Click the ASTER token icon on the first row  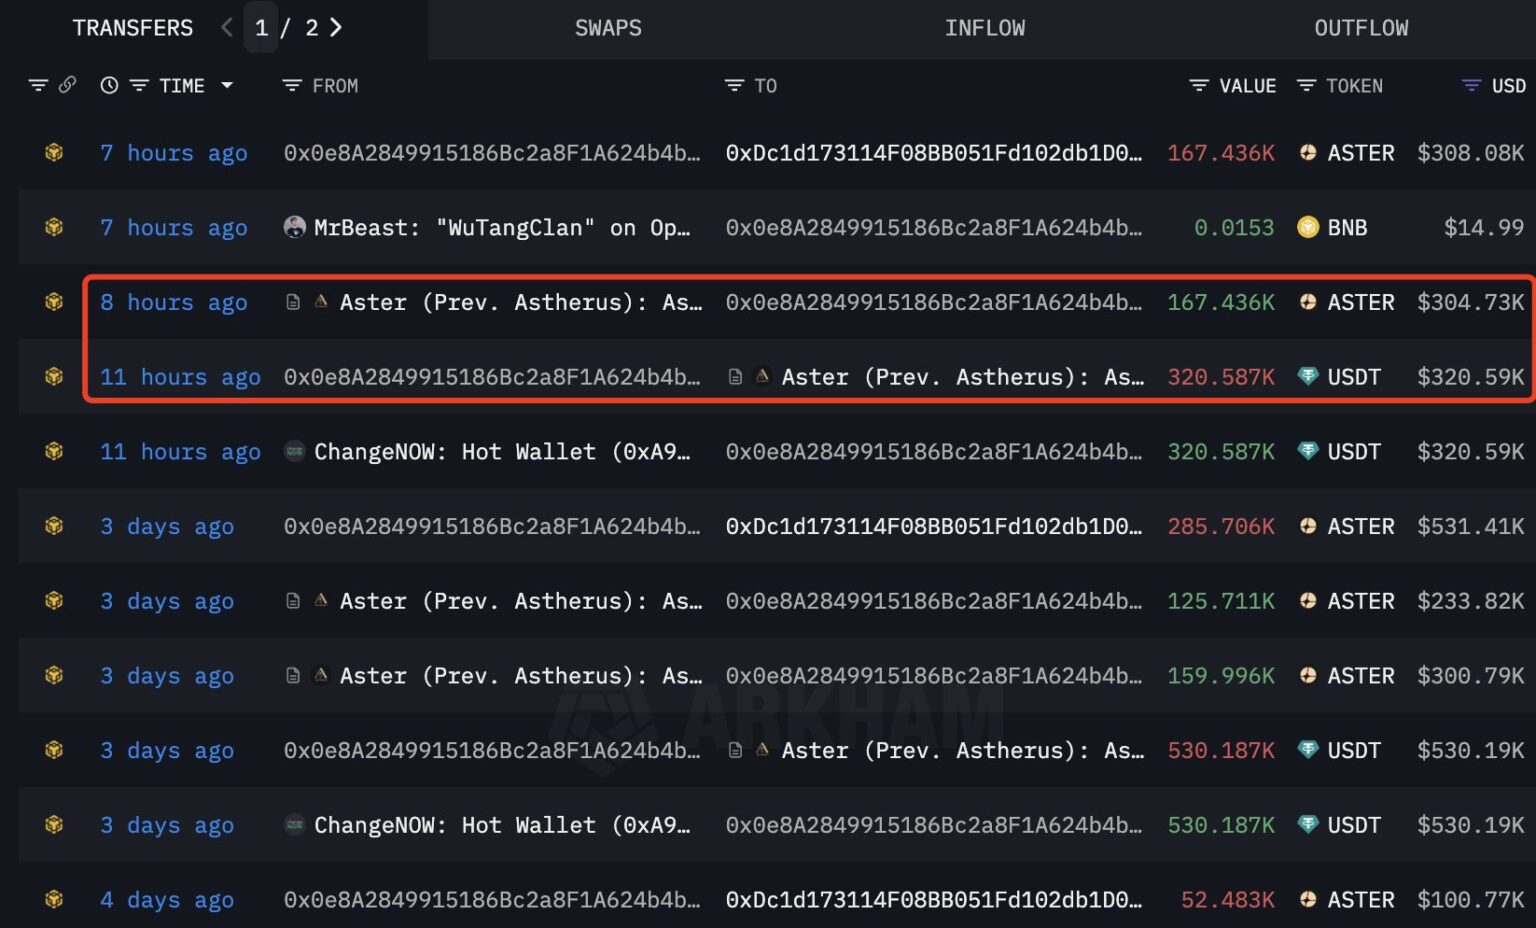[1309, 152]
